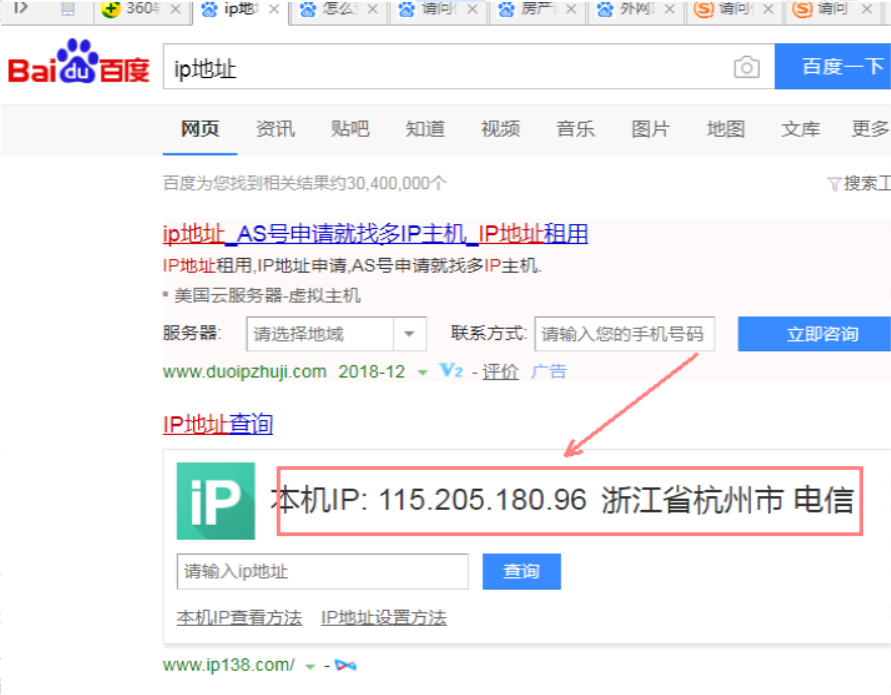Open the mobile device icon in browser toolbar
The width and height of the screenshot is (891, 695).
(x=68, y=9)
